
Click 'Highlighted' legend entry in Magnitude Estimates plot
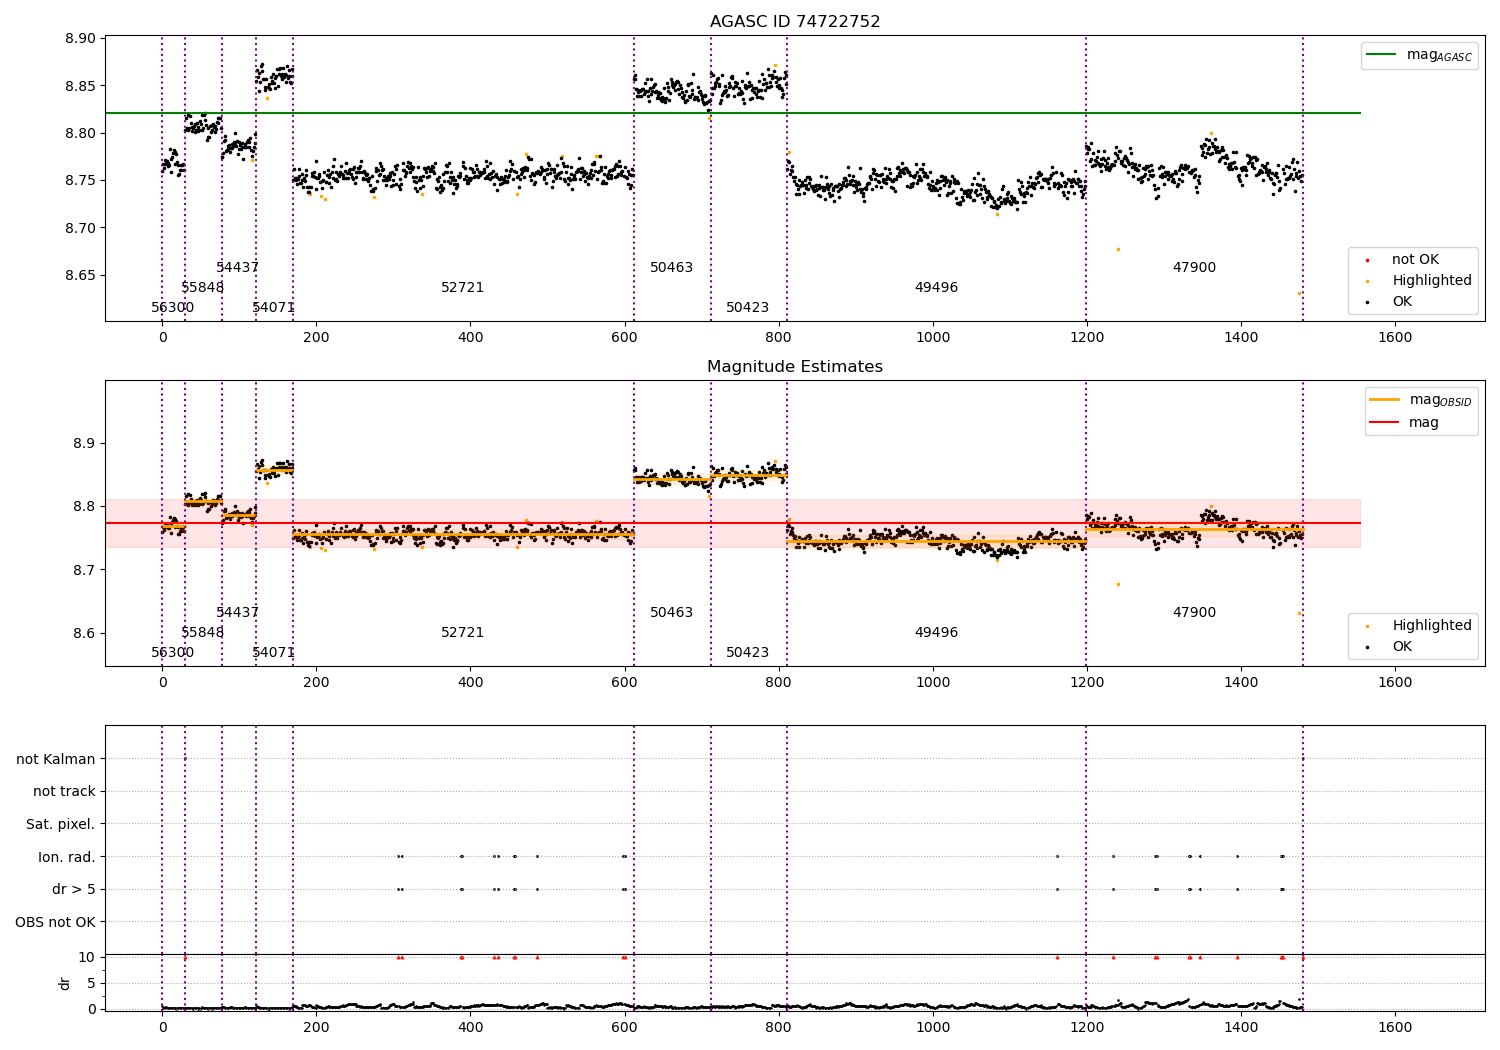tap(1420, 626)
